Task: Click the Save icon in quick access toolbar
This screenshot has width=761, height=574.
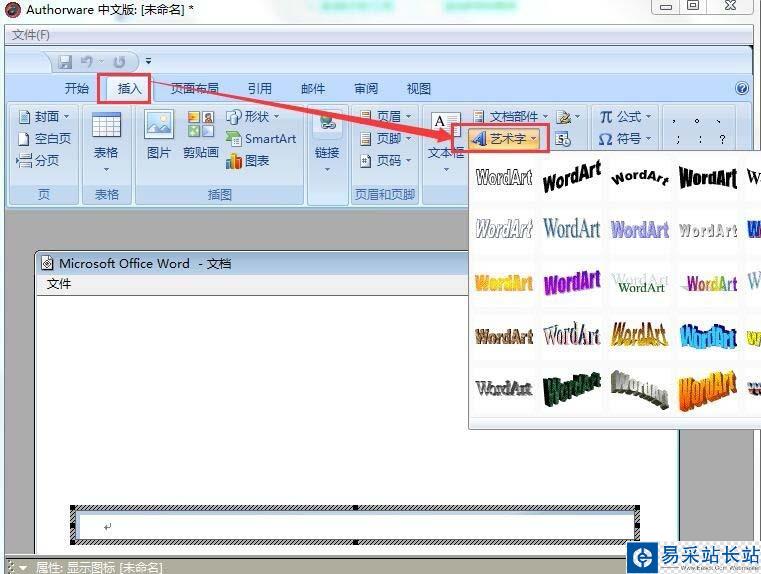Action: 65,62
